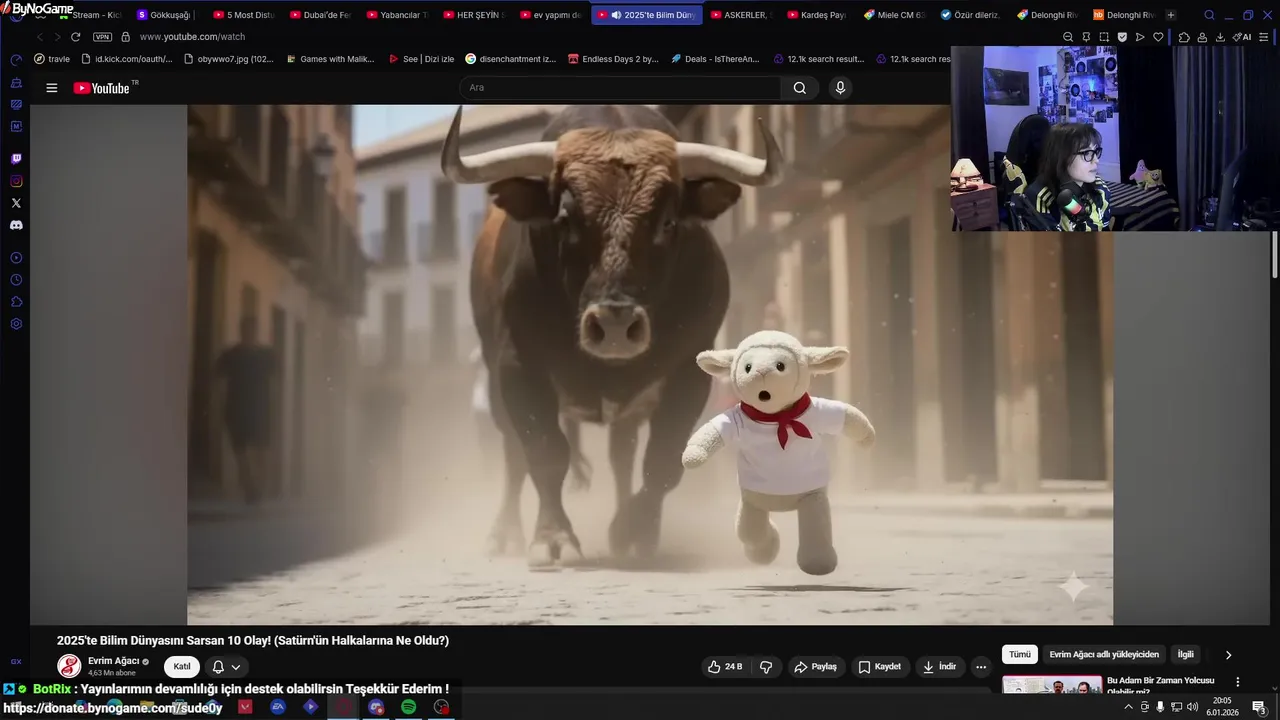This screenshot has height=720, width=1280.
Task: Click the pin icon in the address bar
Action: point(1086,37)
